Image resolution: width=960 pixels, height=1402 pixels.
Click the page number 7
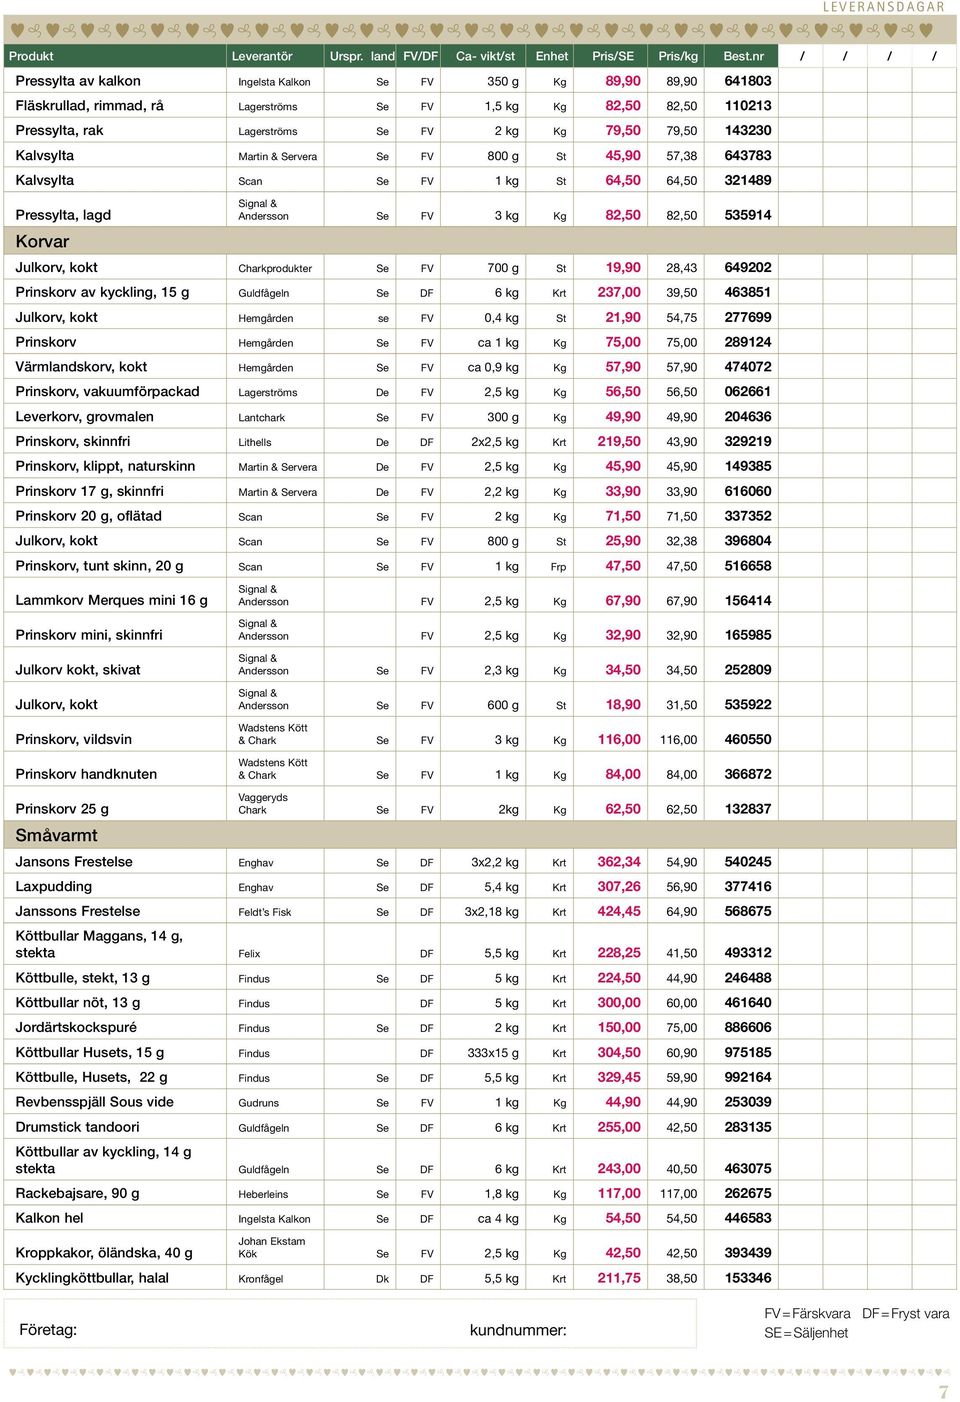coord(943,1391)
